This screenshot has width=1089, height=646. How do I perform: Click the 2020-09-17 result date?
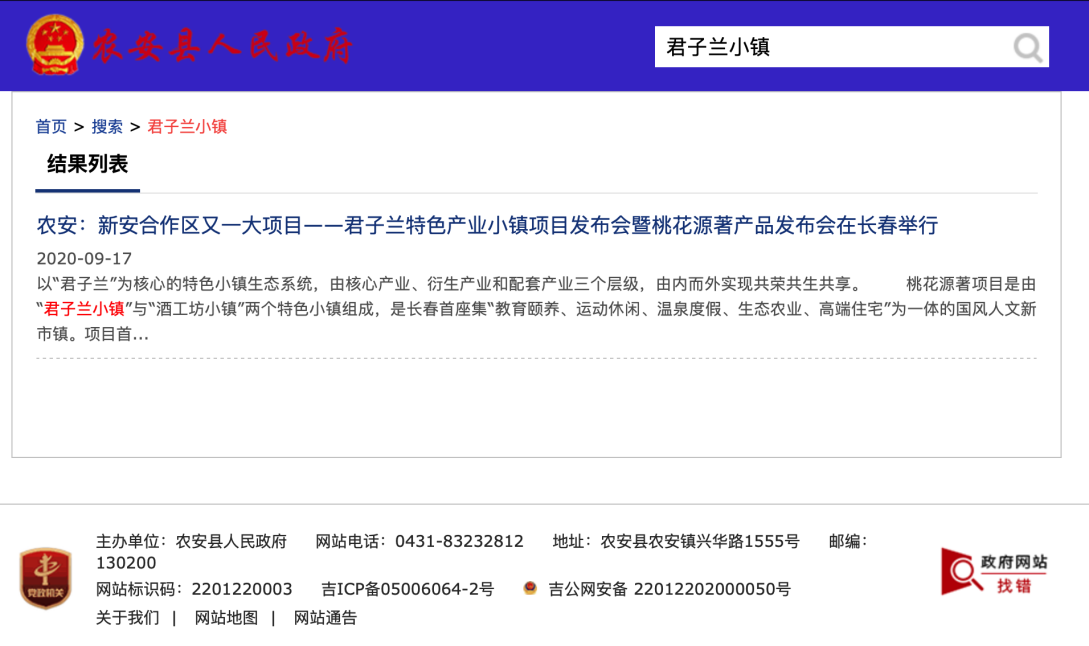84,258
